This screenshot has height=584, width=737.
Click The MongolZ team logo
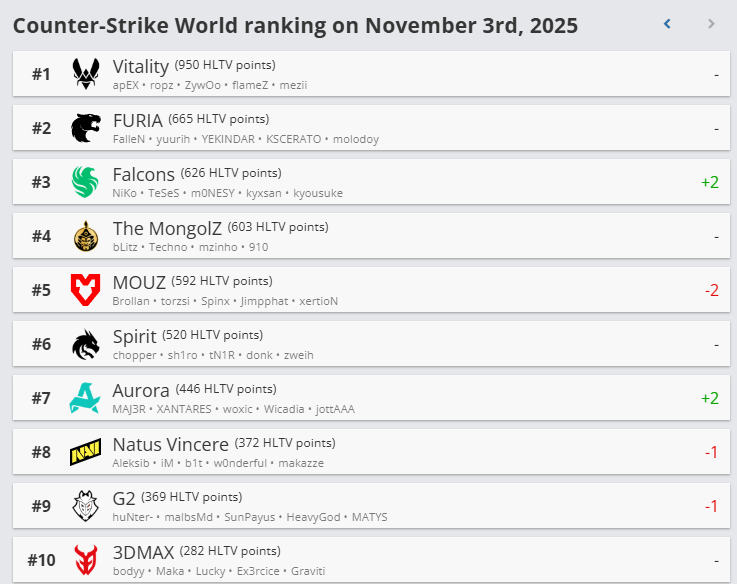coord(85,236)
